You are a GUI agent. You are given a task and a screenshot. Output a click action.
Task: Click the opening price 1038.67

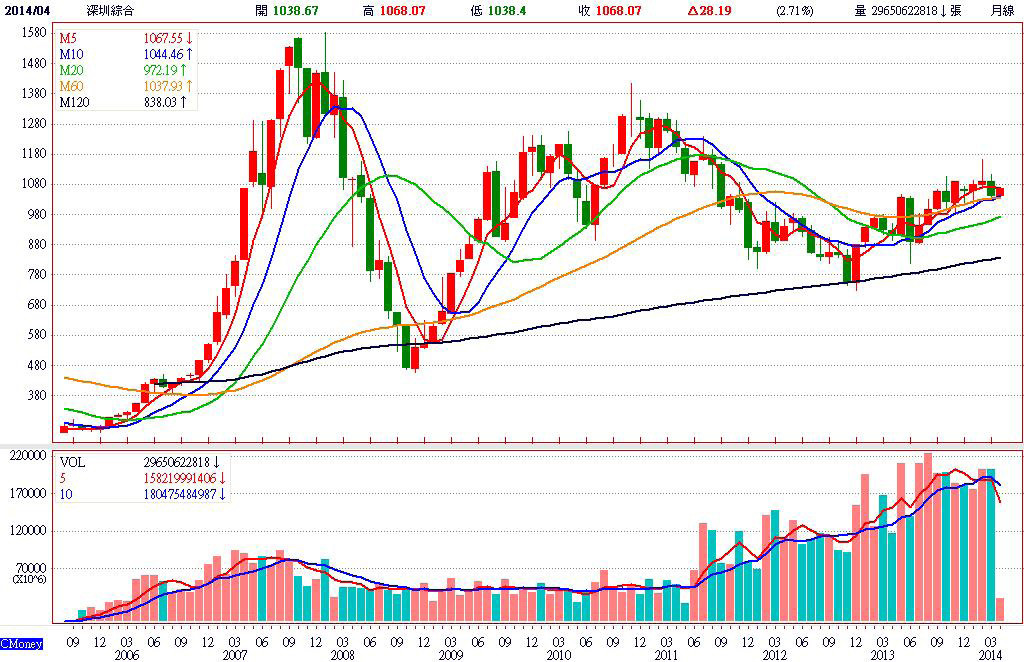point(295,11)
